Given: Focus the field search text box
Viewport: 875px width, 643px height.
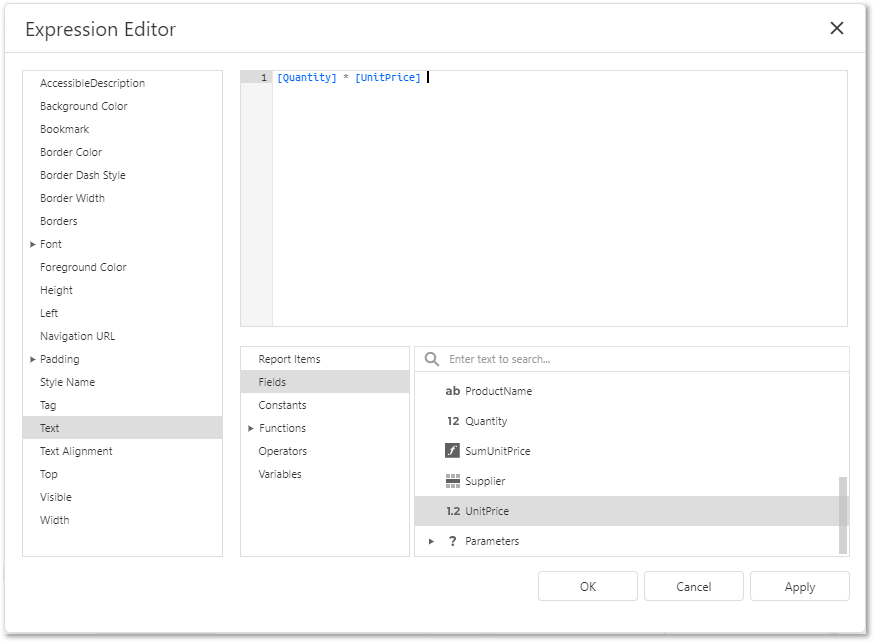Looking at the screenshot, I should point(640,359).
